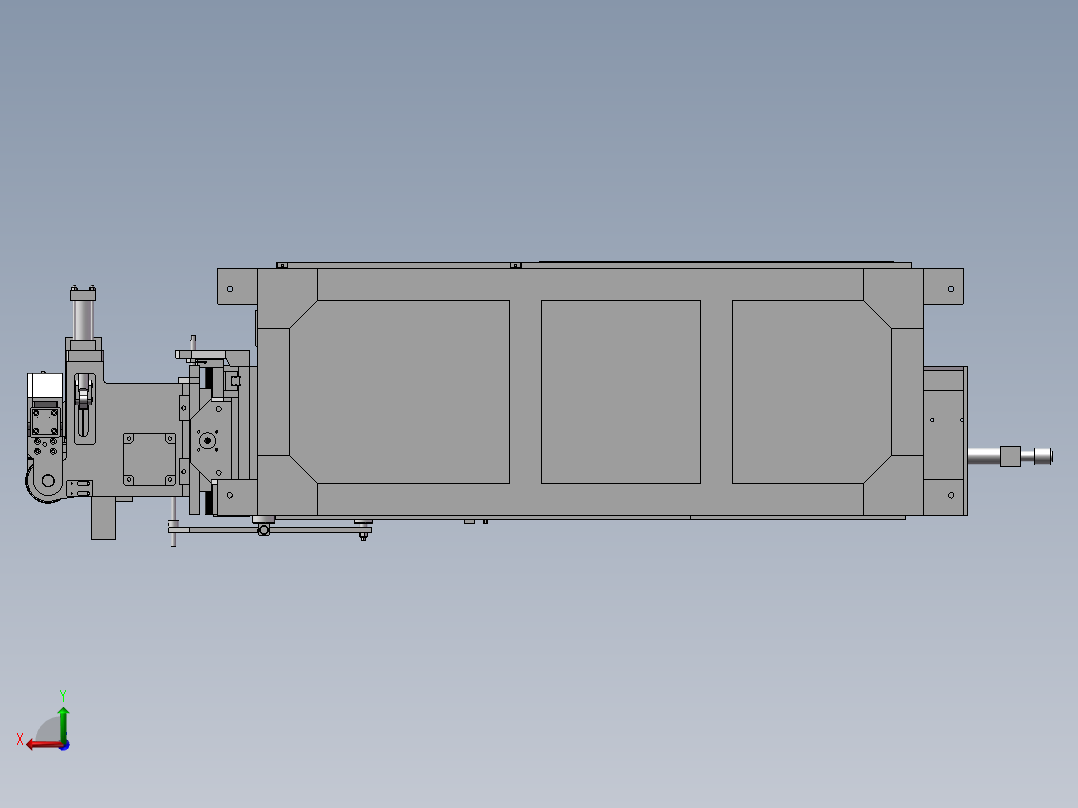
Task: Select the right end plate of the housing
Action: (x=944, y=440)
